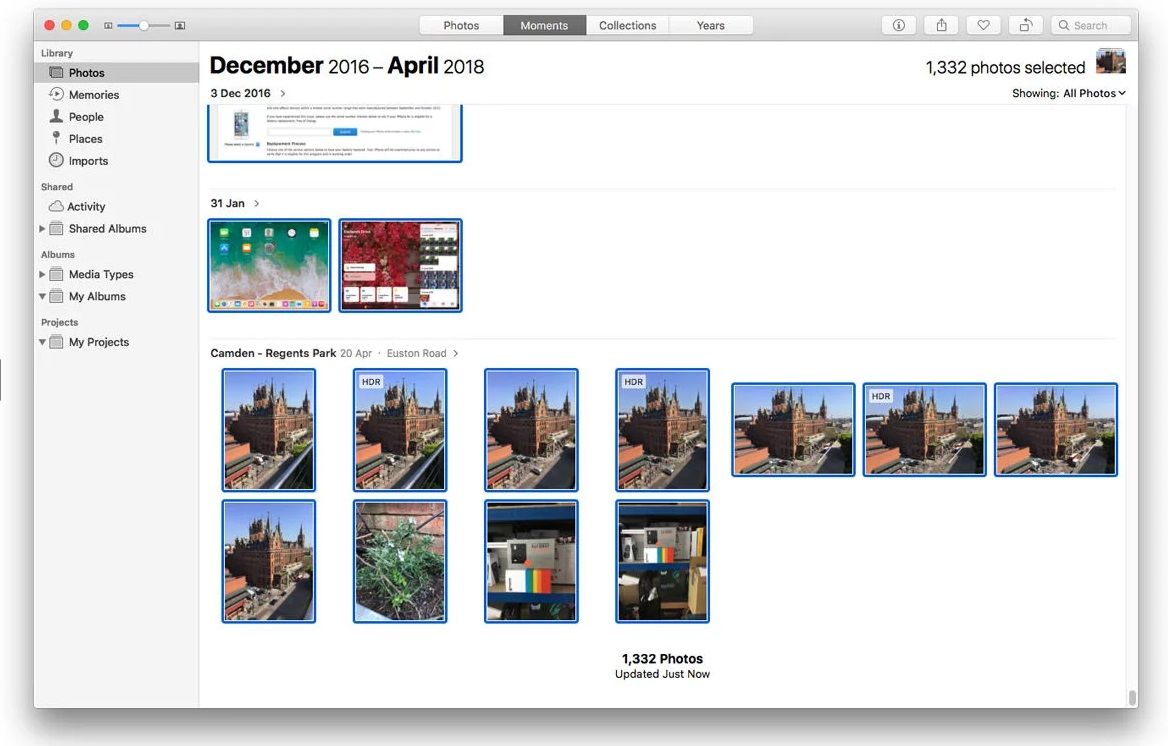Click the Updated Just Now status text
This screenshot has height=746, width=1168.
(x=662, y=674)
